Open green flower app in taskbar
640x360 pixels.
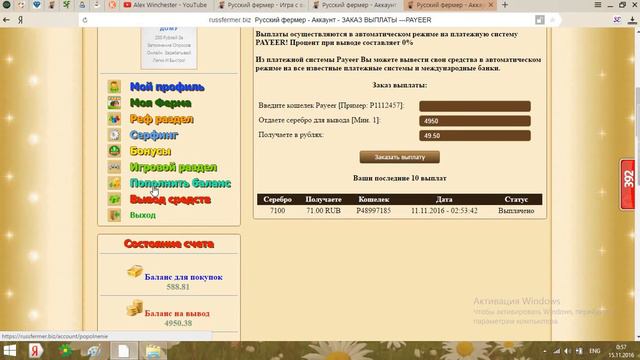[x=65, y=351]
